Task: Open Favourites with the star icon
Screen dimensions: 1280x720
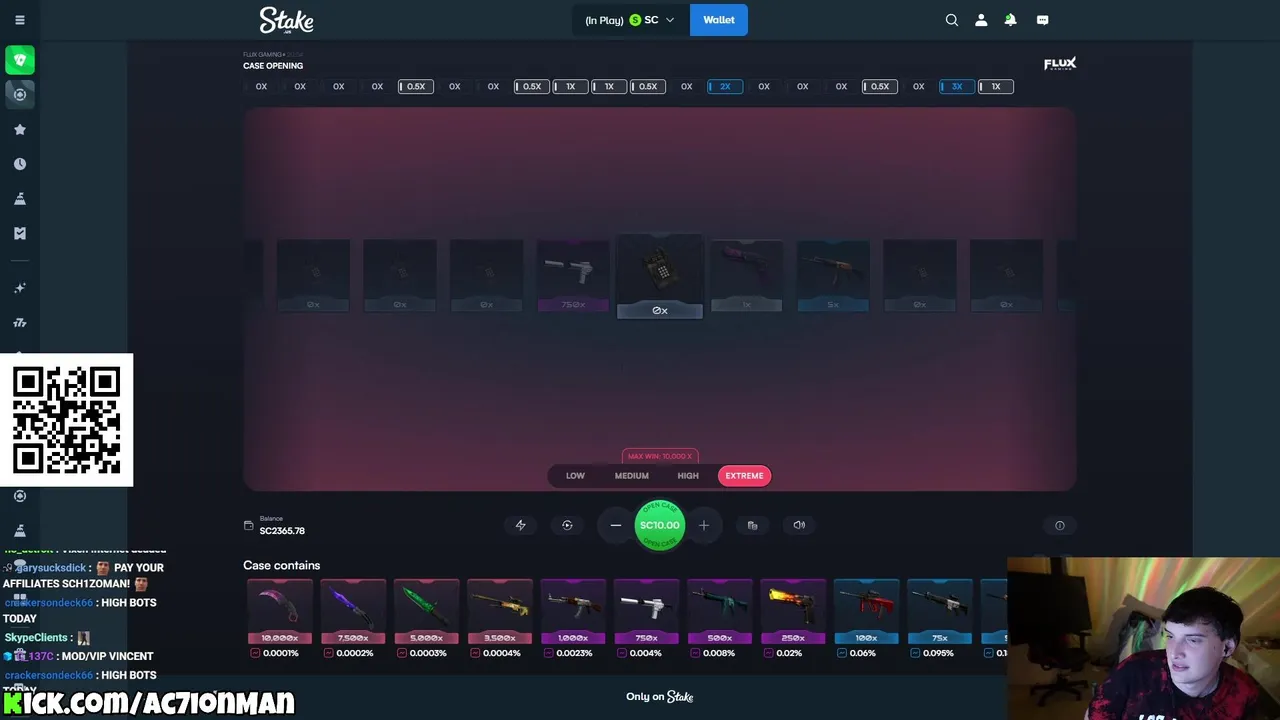Action: pyautogui.click(x=20, y=129)
